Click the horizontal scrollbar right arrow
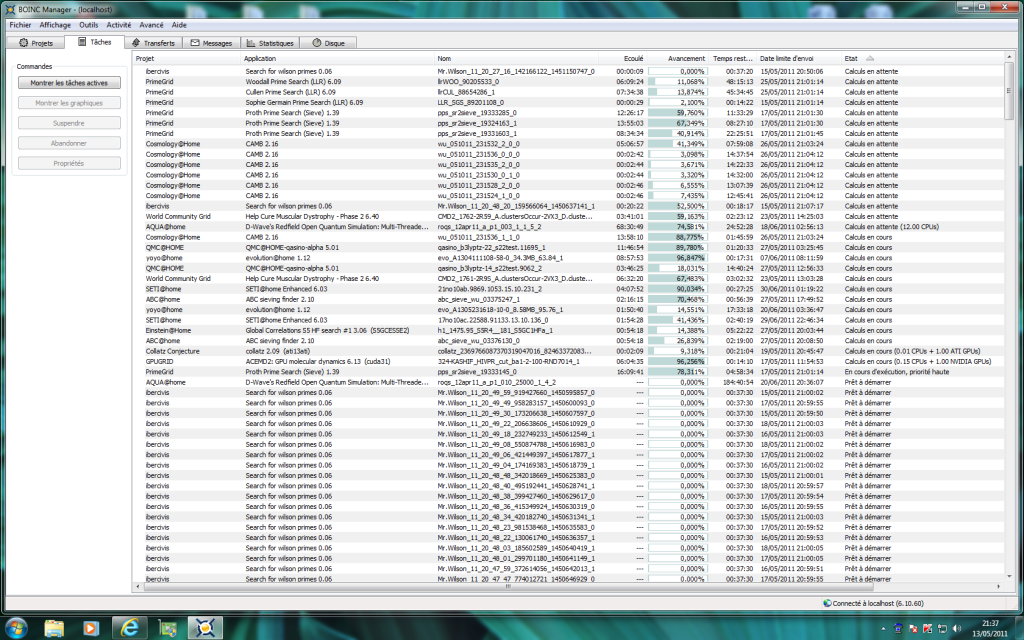The width and height of the screenshot is (1024, 640). coord(999,586)
